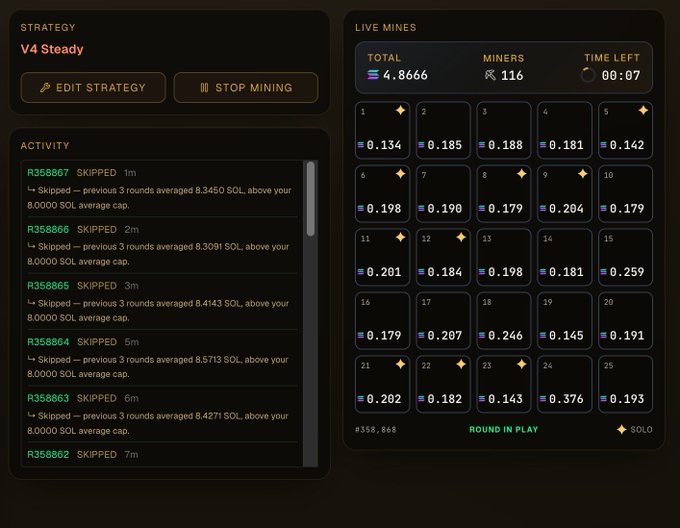
Task: Click the solo star on mine tile 22
Action: (461, 364)
